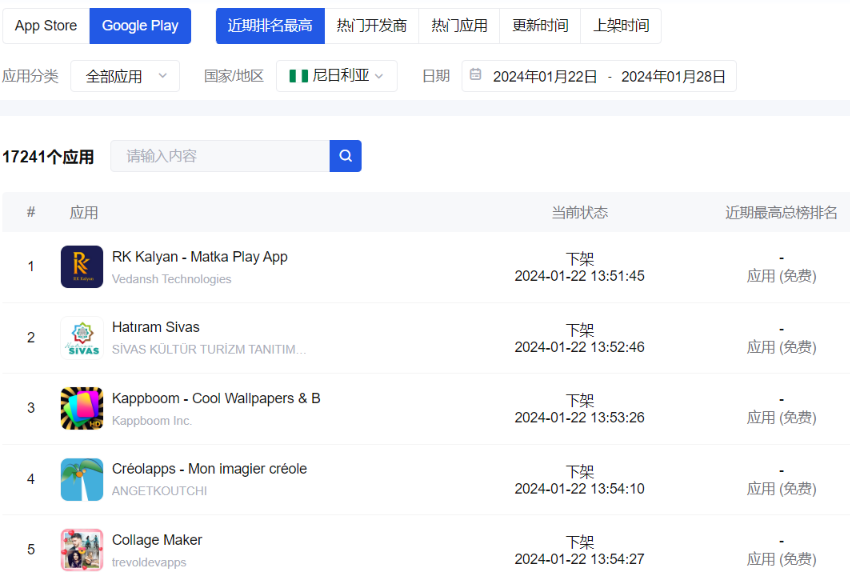This screenshot has height=580, width=850.
Task: Switch to 热门开发商 tab
Action: 371,25
